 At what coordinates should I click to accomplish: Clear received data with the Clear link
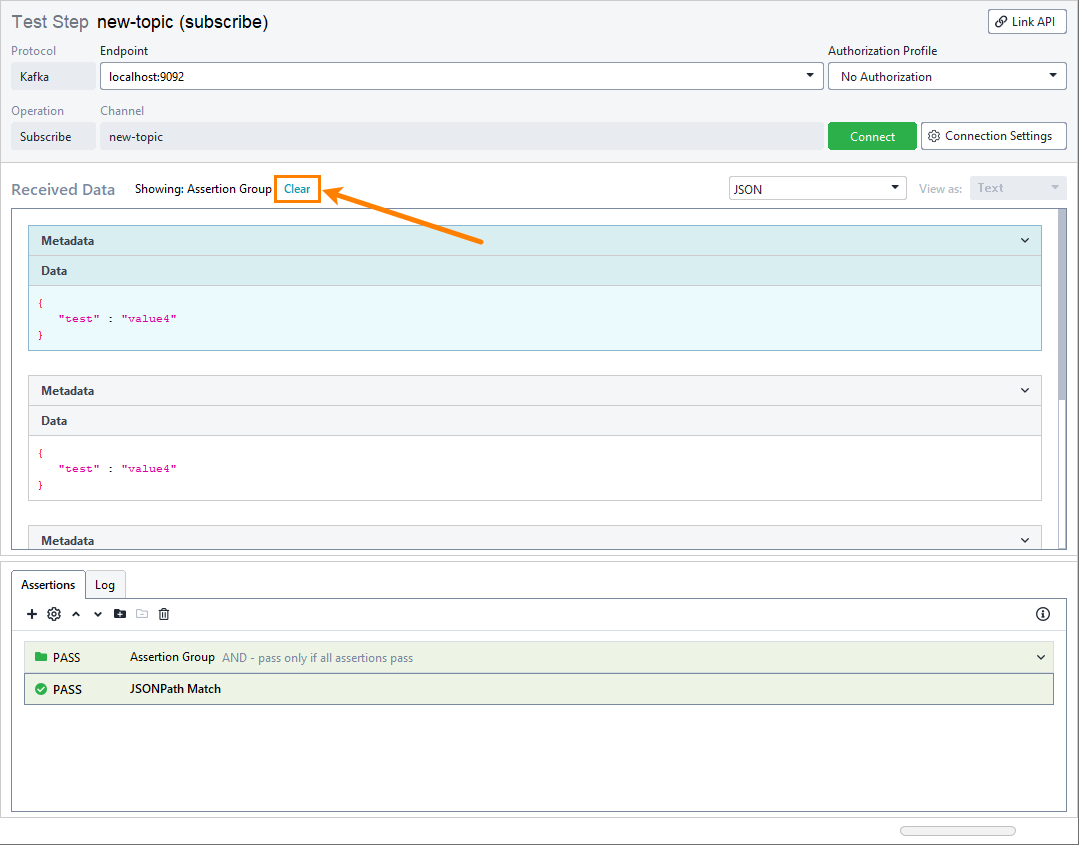coord(297,188)
